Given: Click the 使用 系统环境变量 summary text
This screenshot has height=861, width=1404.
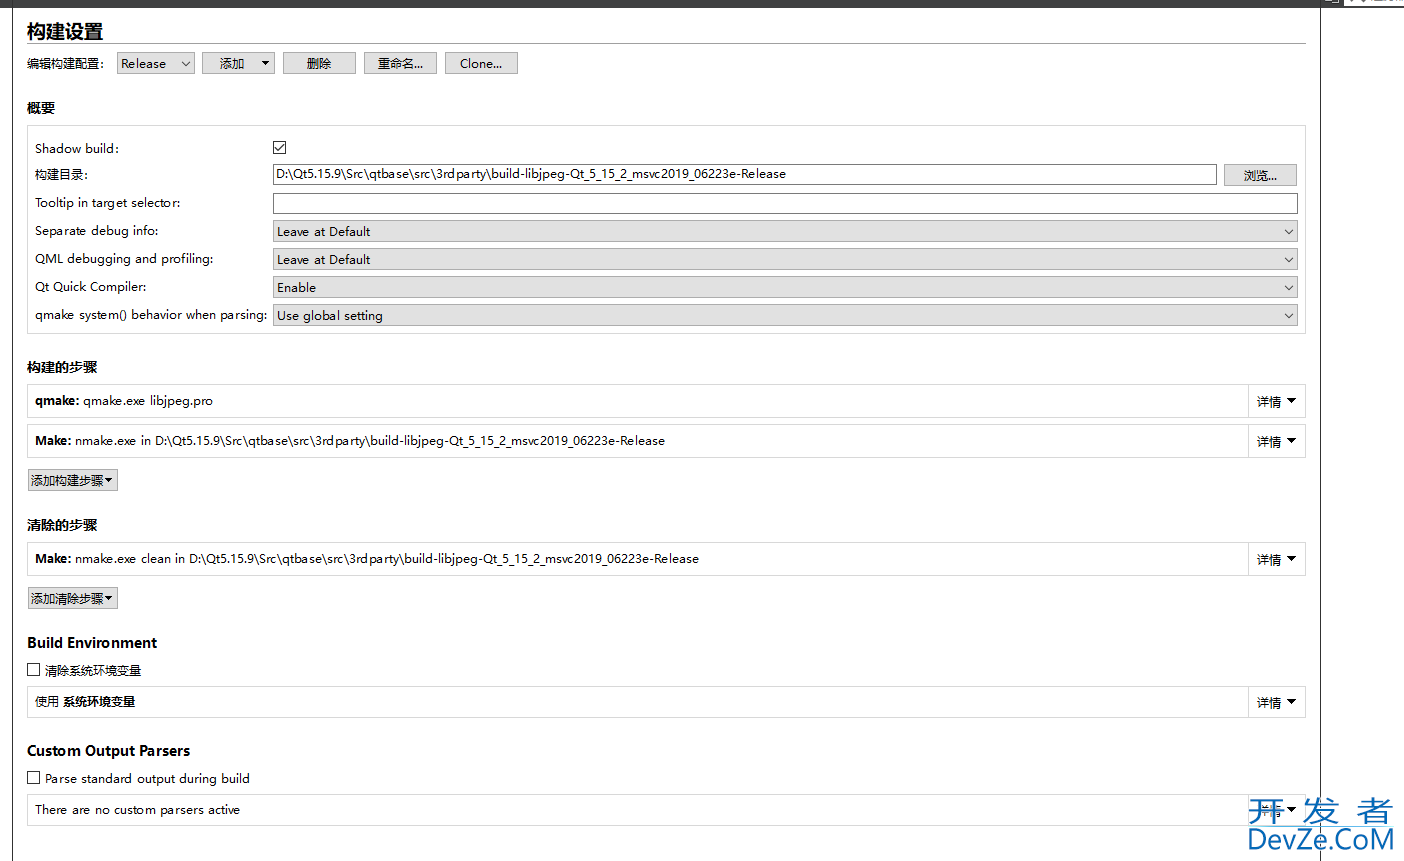Looking at the screenshot, I should point(85,702).
